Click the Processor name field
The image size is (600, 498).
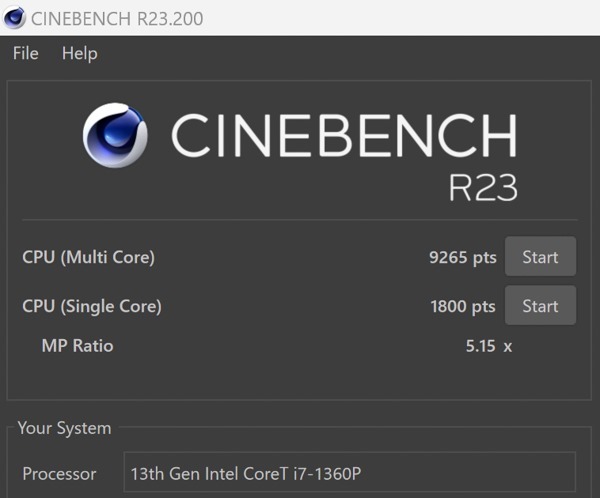coord(350,472)
